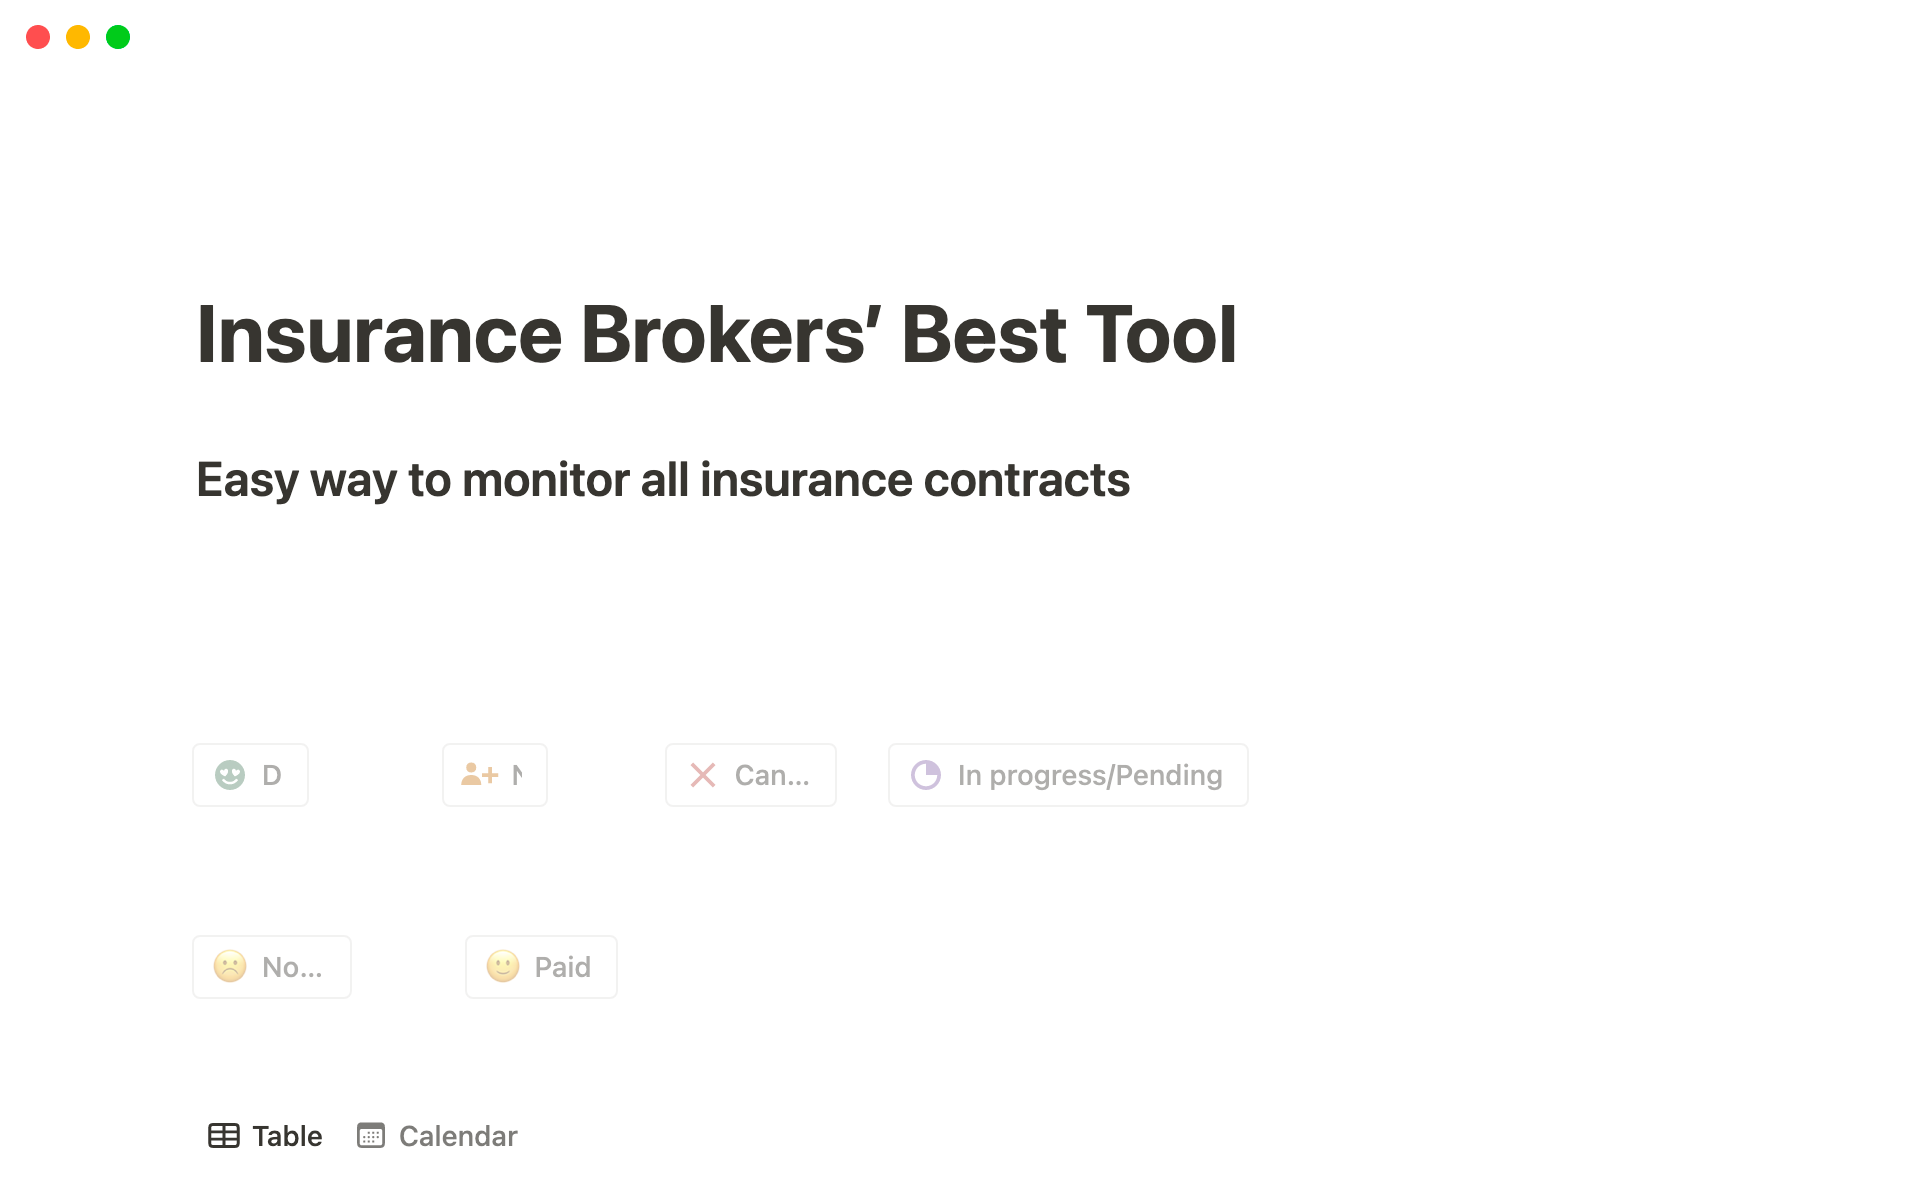Switch to the Table view tab
The width and height of the screenshot is (1920, 1200).
[286, 1136]
